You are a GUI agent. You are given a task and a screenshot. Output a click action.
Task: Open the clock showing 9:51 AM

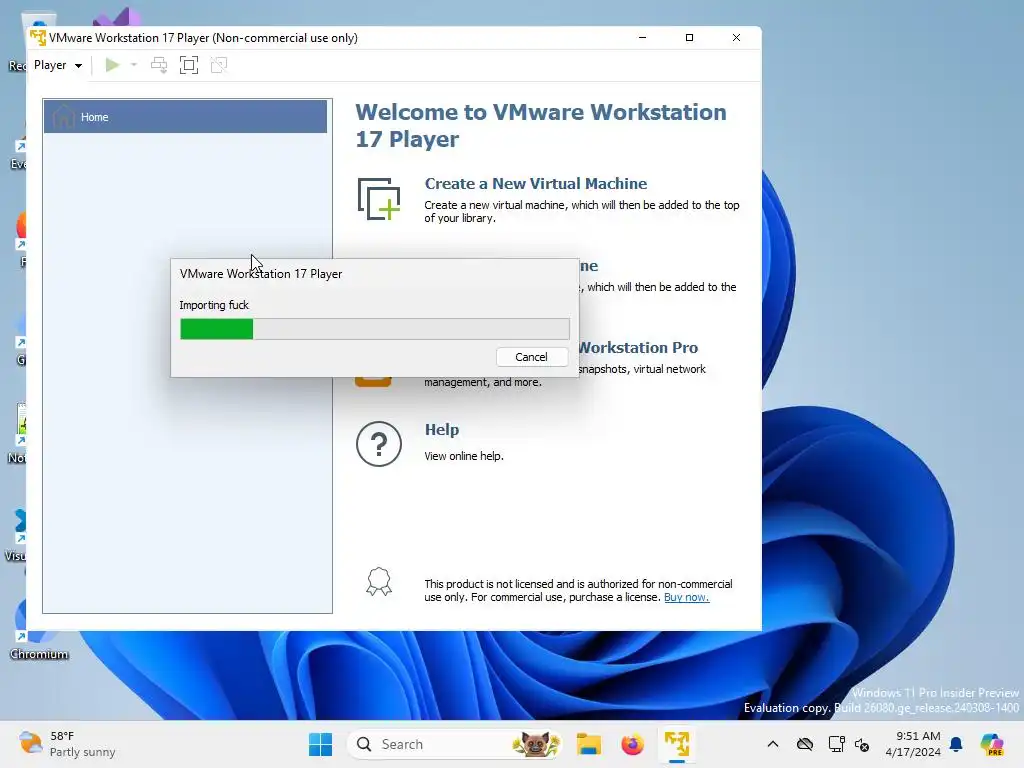pyautogui.click(x=913, y=744)
